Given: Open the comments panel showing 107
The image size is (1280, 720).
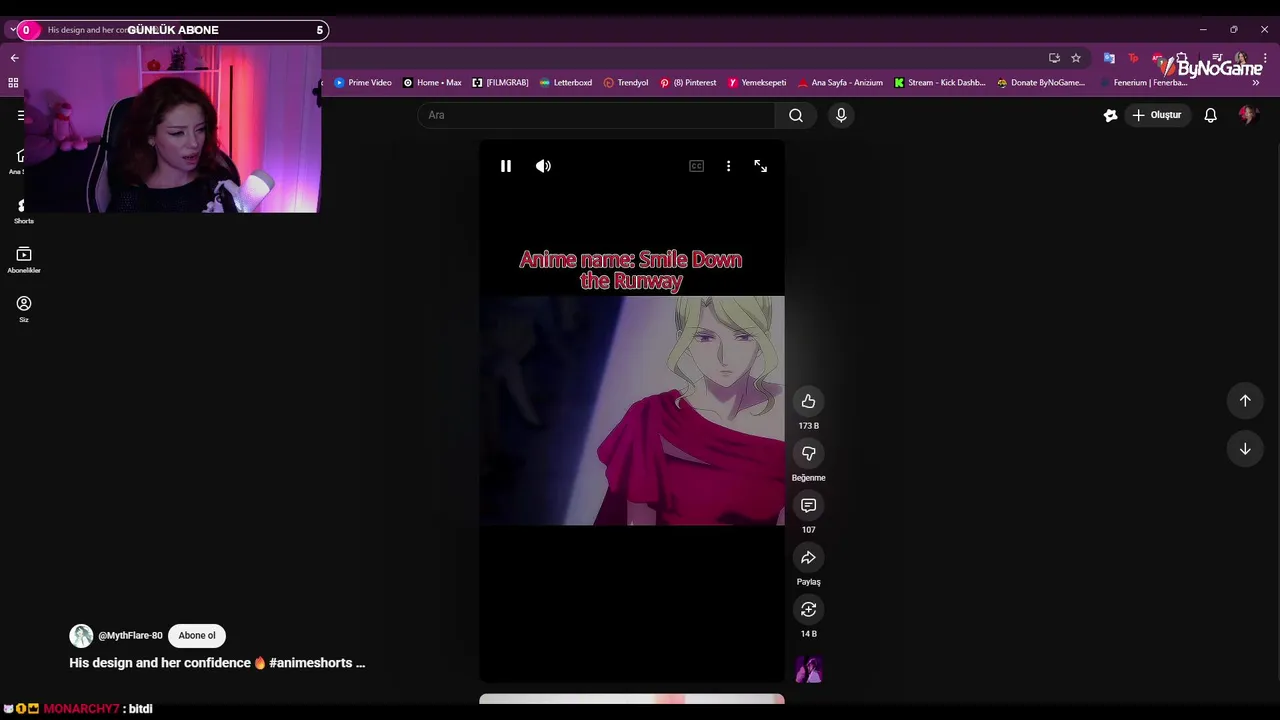Looking at the screenshot, I should (809, 505).
